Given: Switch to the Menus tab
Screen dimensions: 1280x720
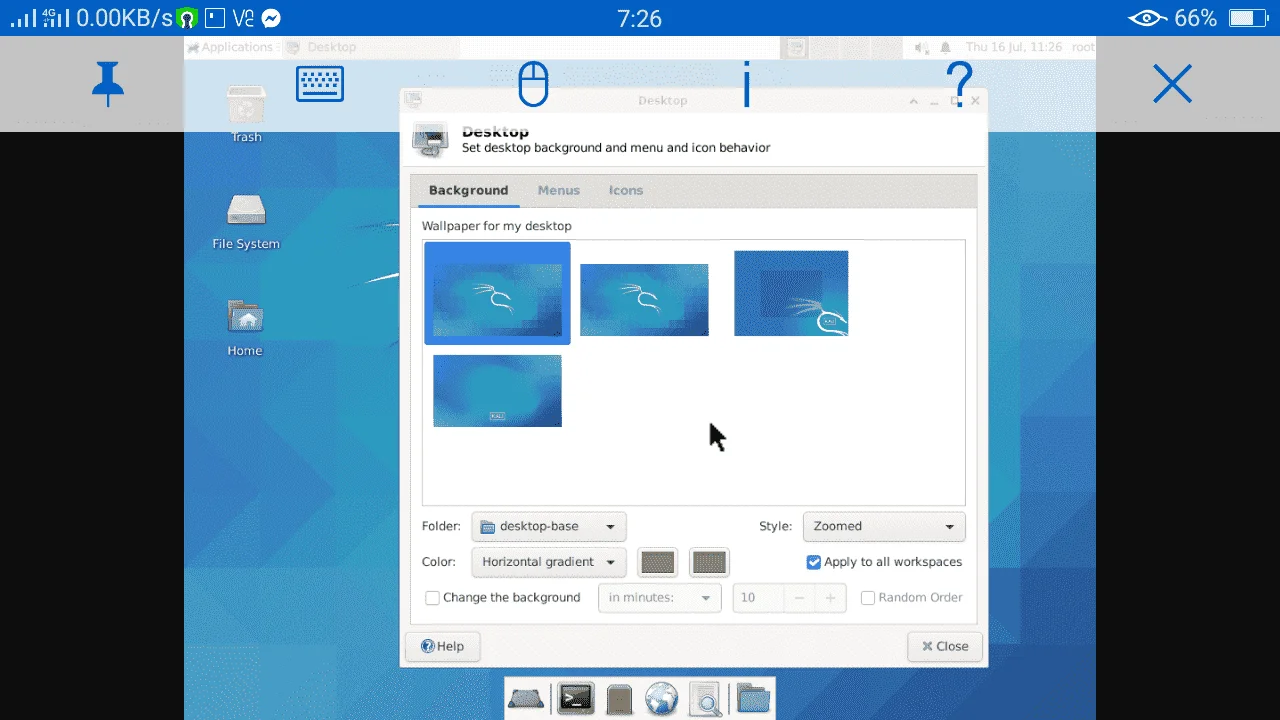Looking at the screenshot, I should click(558, 190).
